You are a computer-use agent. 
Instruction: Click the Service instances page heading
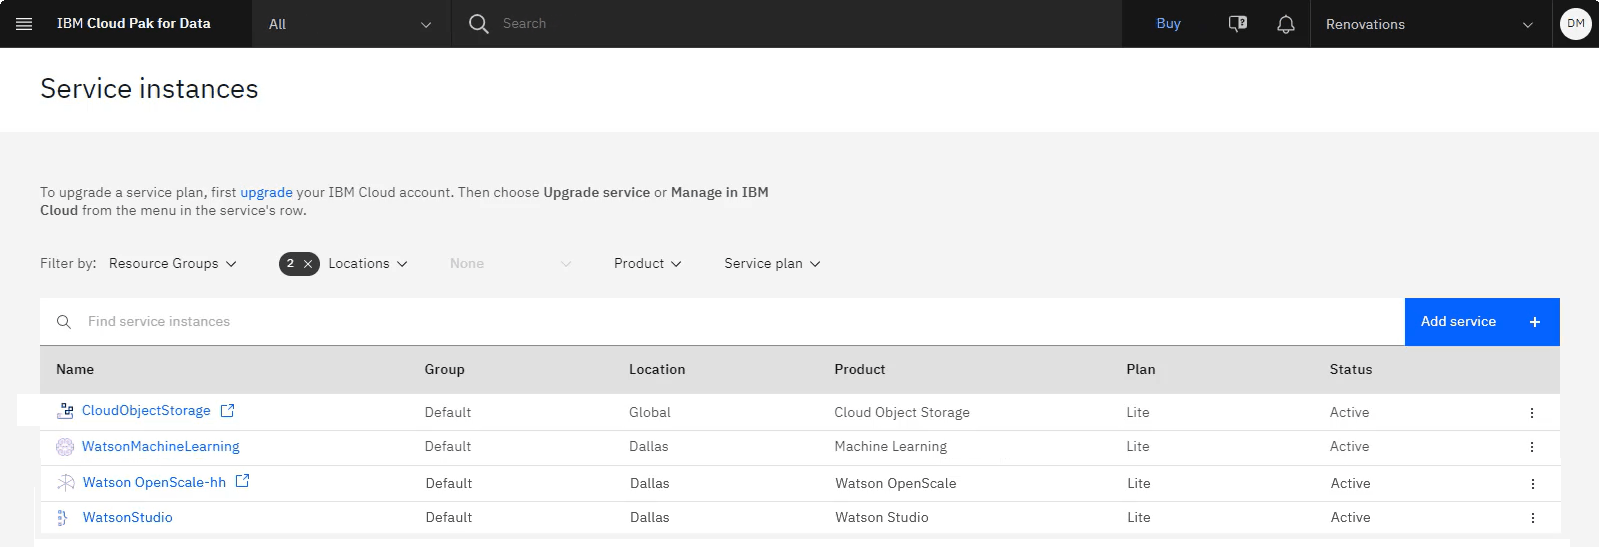point(149,89)
